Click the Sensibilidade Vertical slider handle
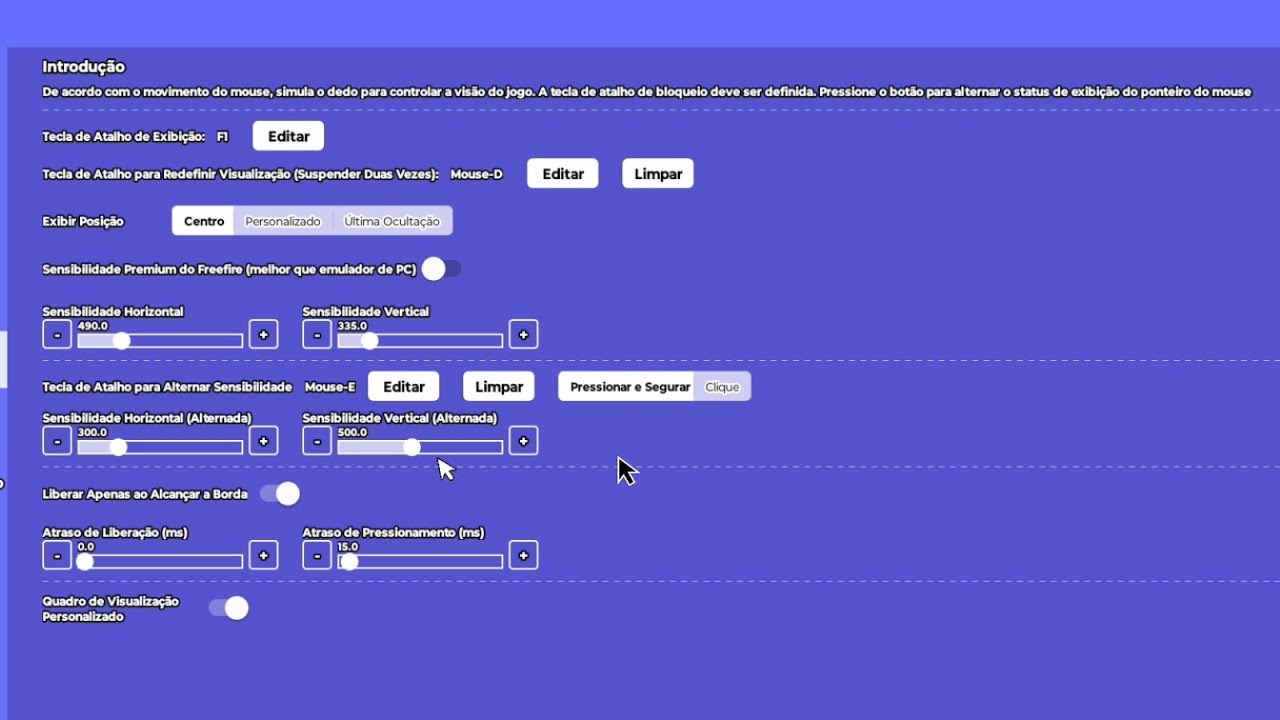Viewport: 1280px width, 720px height. click(x=369, y=341)
